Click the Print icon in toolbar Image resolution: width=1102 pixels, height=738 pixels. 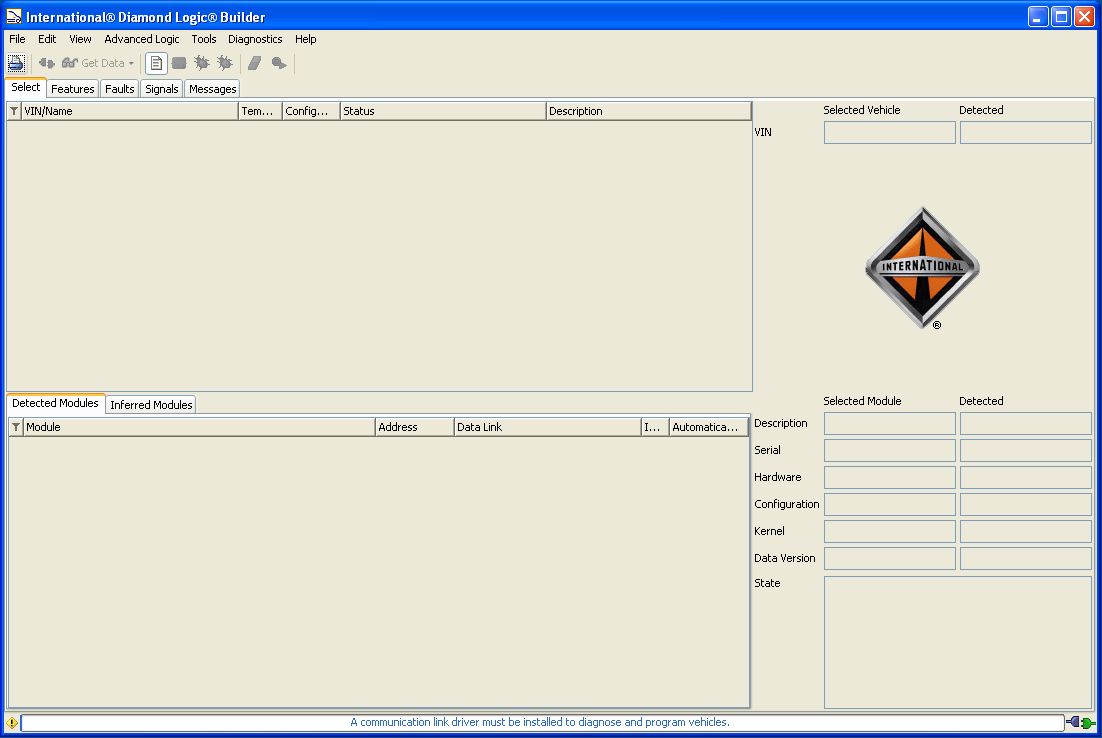tap(16, 63)
